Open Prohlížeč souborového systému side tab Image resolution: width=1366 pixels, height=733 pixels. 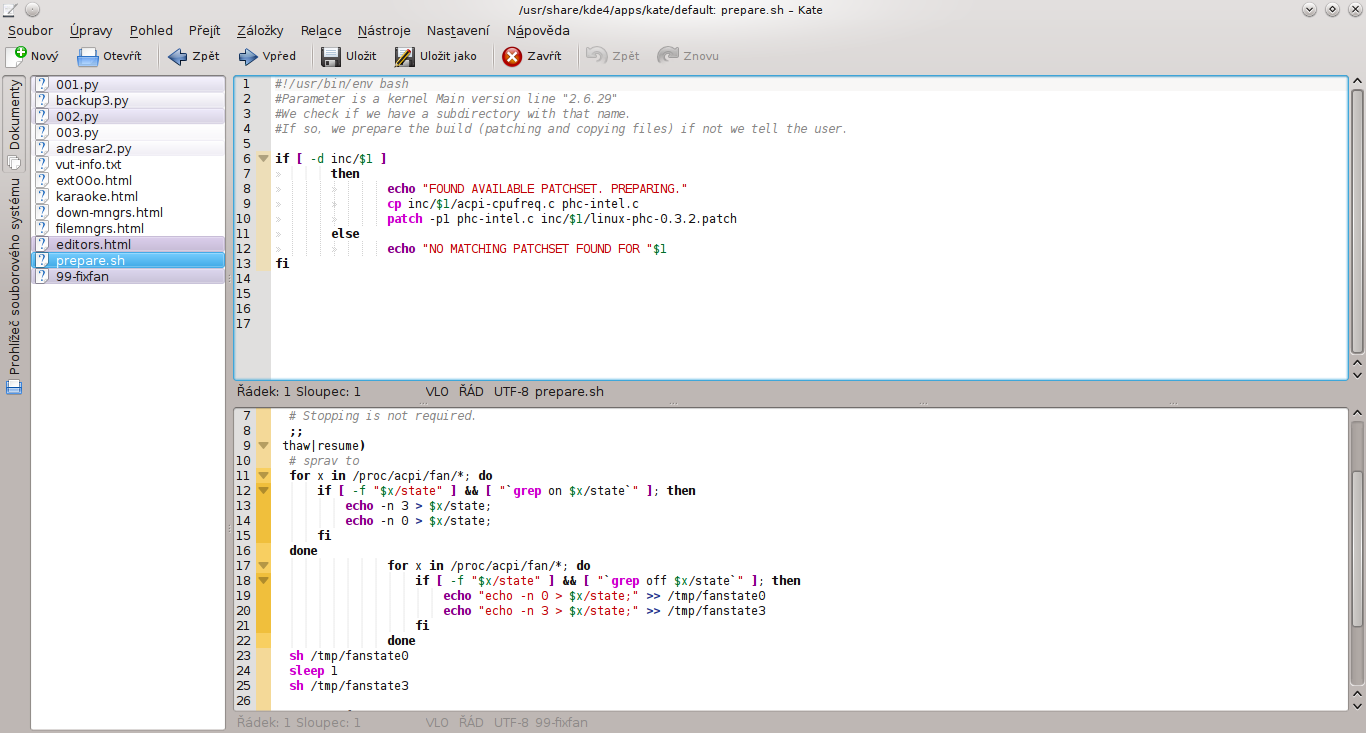(x=14, y=285)
